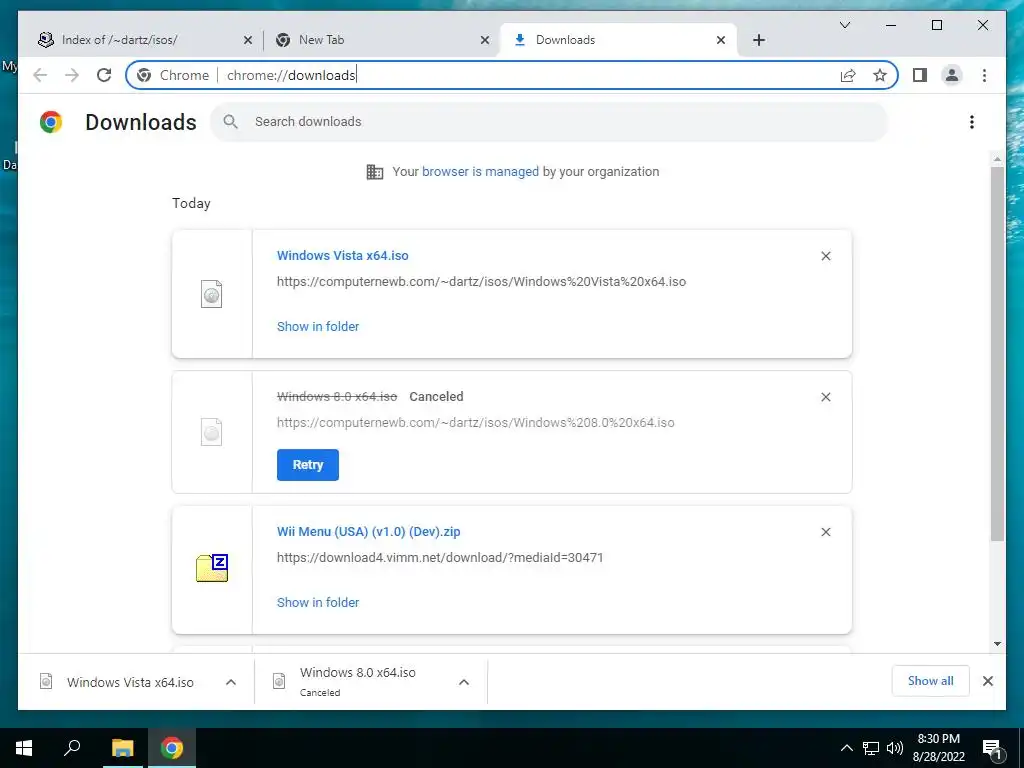
Task: Open the network icon in tray
Action: [x=871, y=748]
